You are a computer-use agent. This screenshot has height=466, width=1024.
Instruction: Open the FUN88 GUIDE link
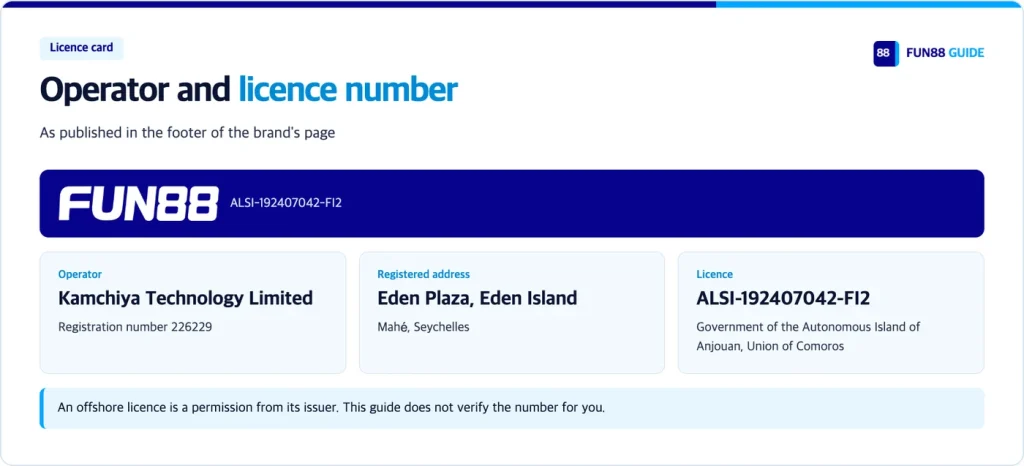(x=945, y=54)
